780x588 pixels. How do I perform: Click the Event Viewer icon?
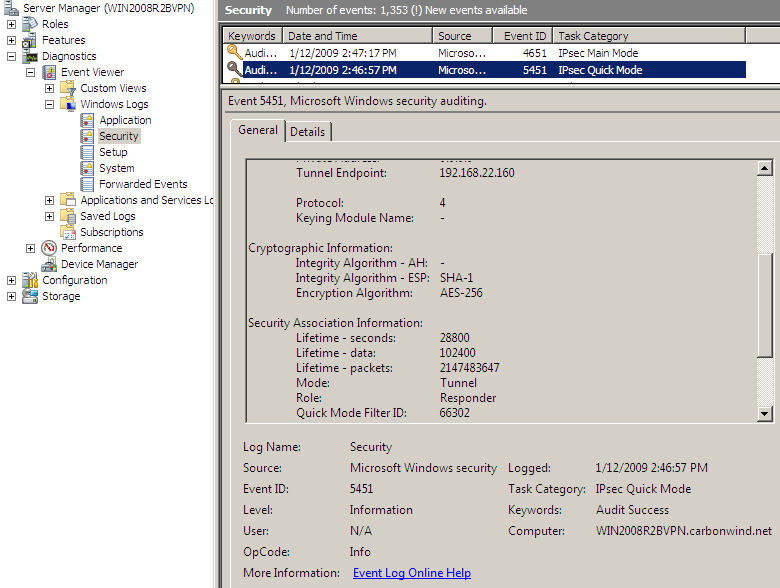(49, 72)
